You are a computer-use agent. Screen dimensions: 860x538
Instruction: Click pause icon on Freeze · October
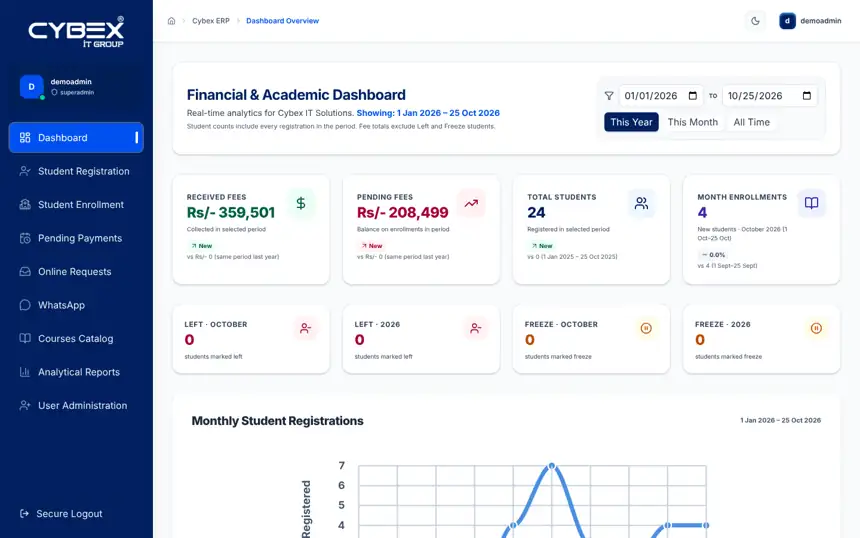coord(646,329)
